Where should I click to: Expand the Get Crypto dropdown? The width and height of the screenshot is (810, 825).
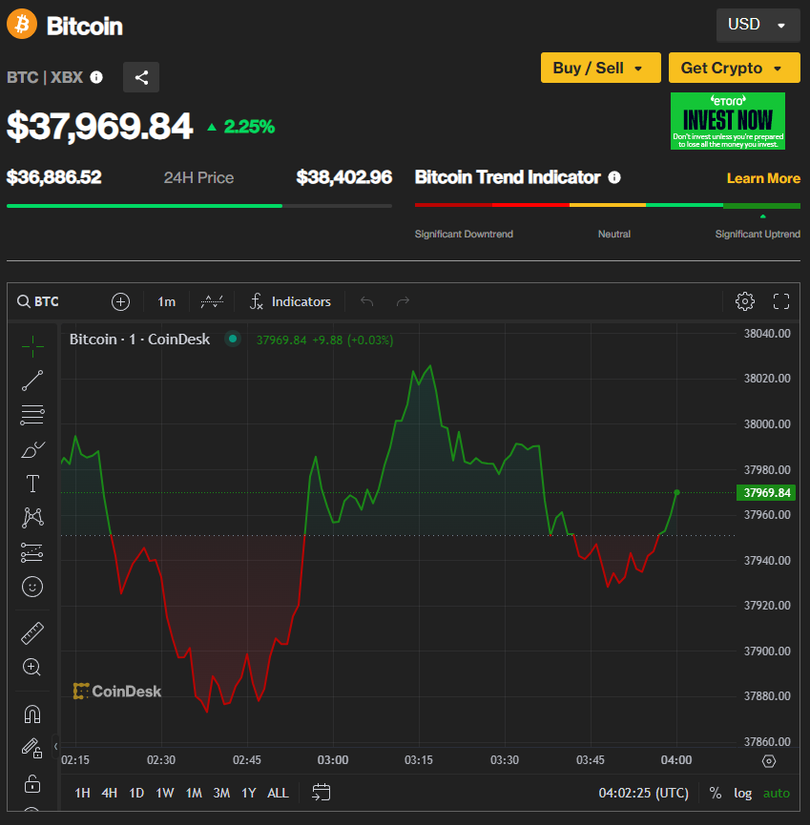tap(734, 68)
